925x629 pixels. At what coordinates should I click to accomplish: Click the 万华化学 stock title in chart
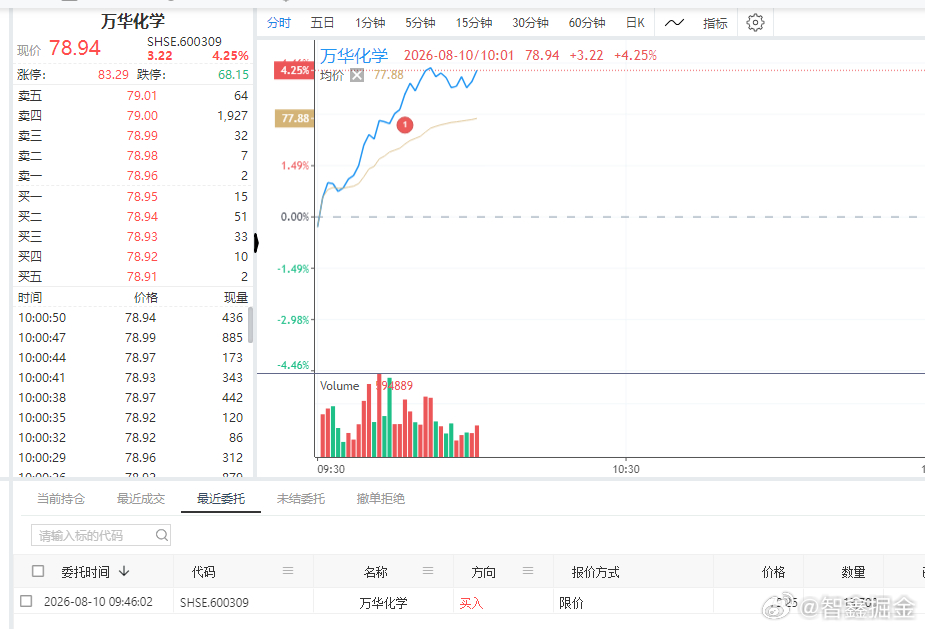[354, 55]
